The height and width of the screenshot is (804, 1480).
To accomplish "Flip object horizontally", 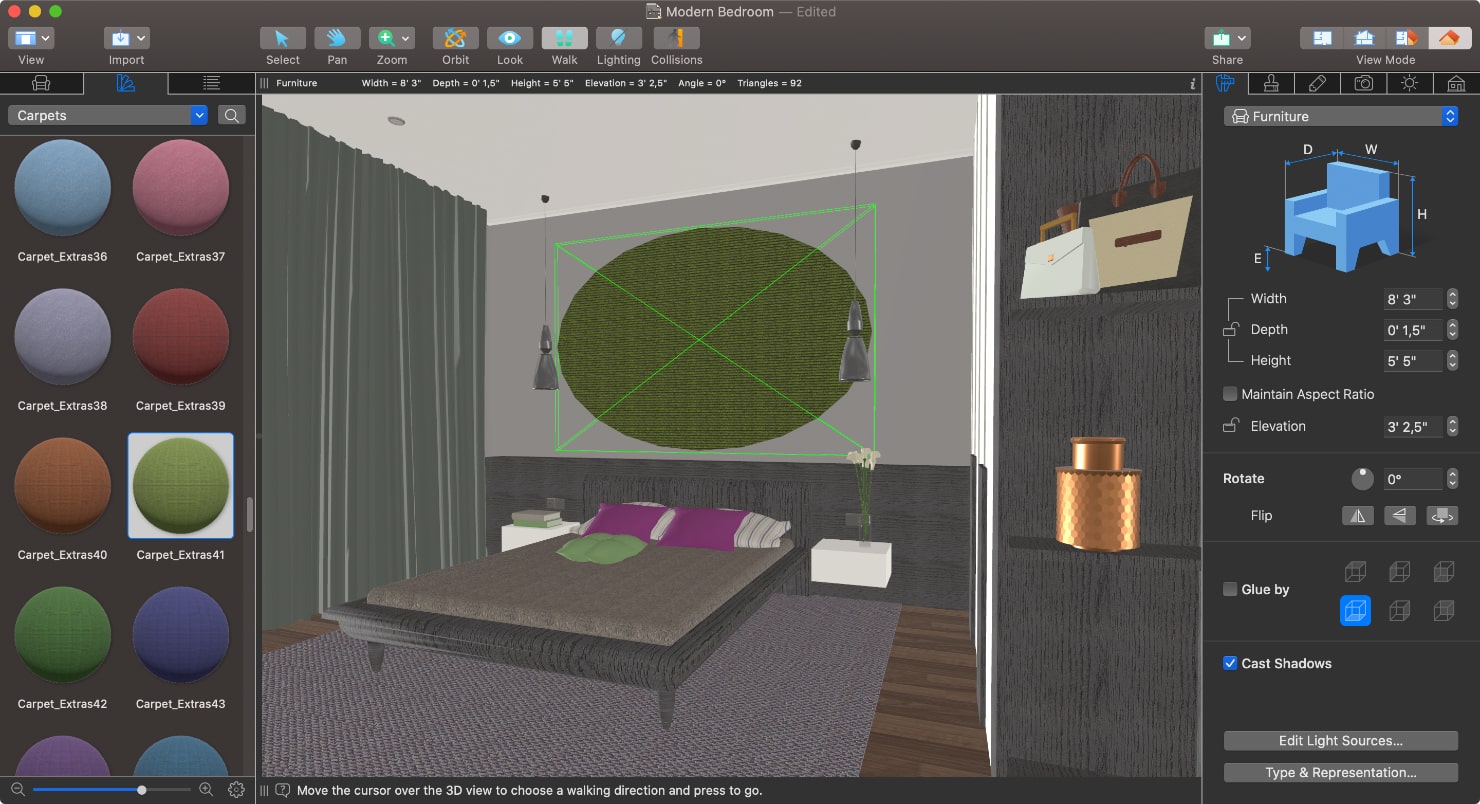I will (1357, 516).
